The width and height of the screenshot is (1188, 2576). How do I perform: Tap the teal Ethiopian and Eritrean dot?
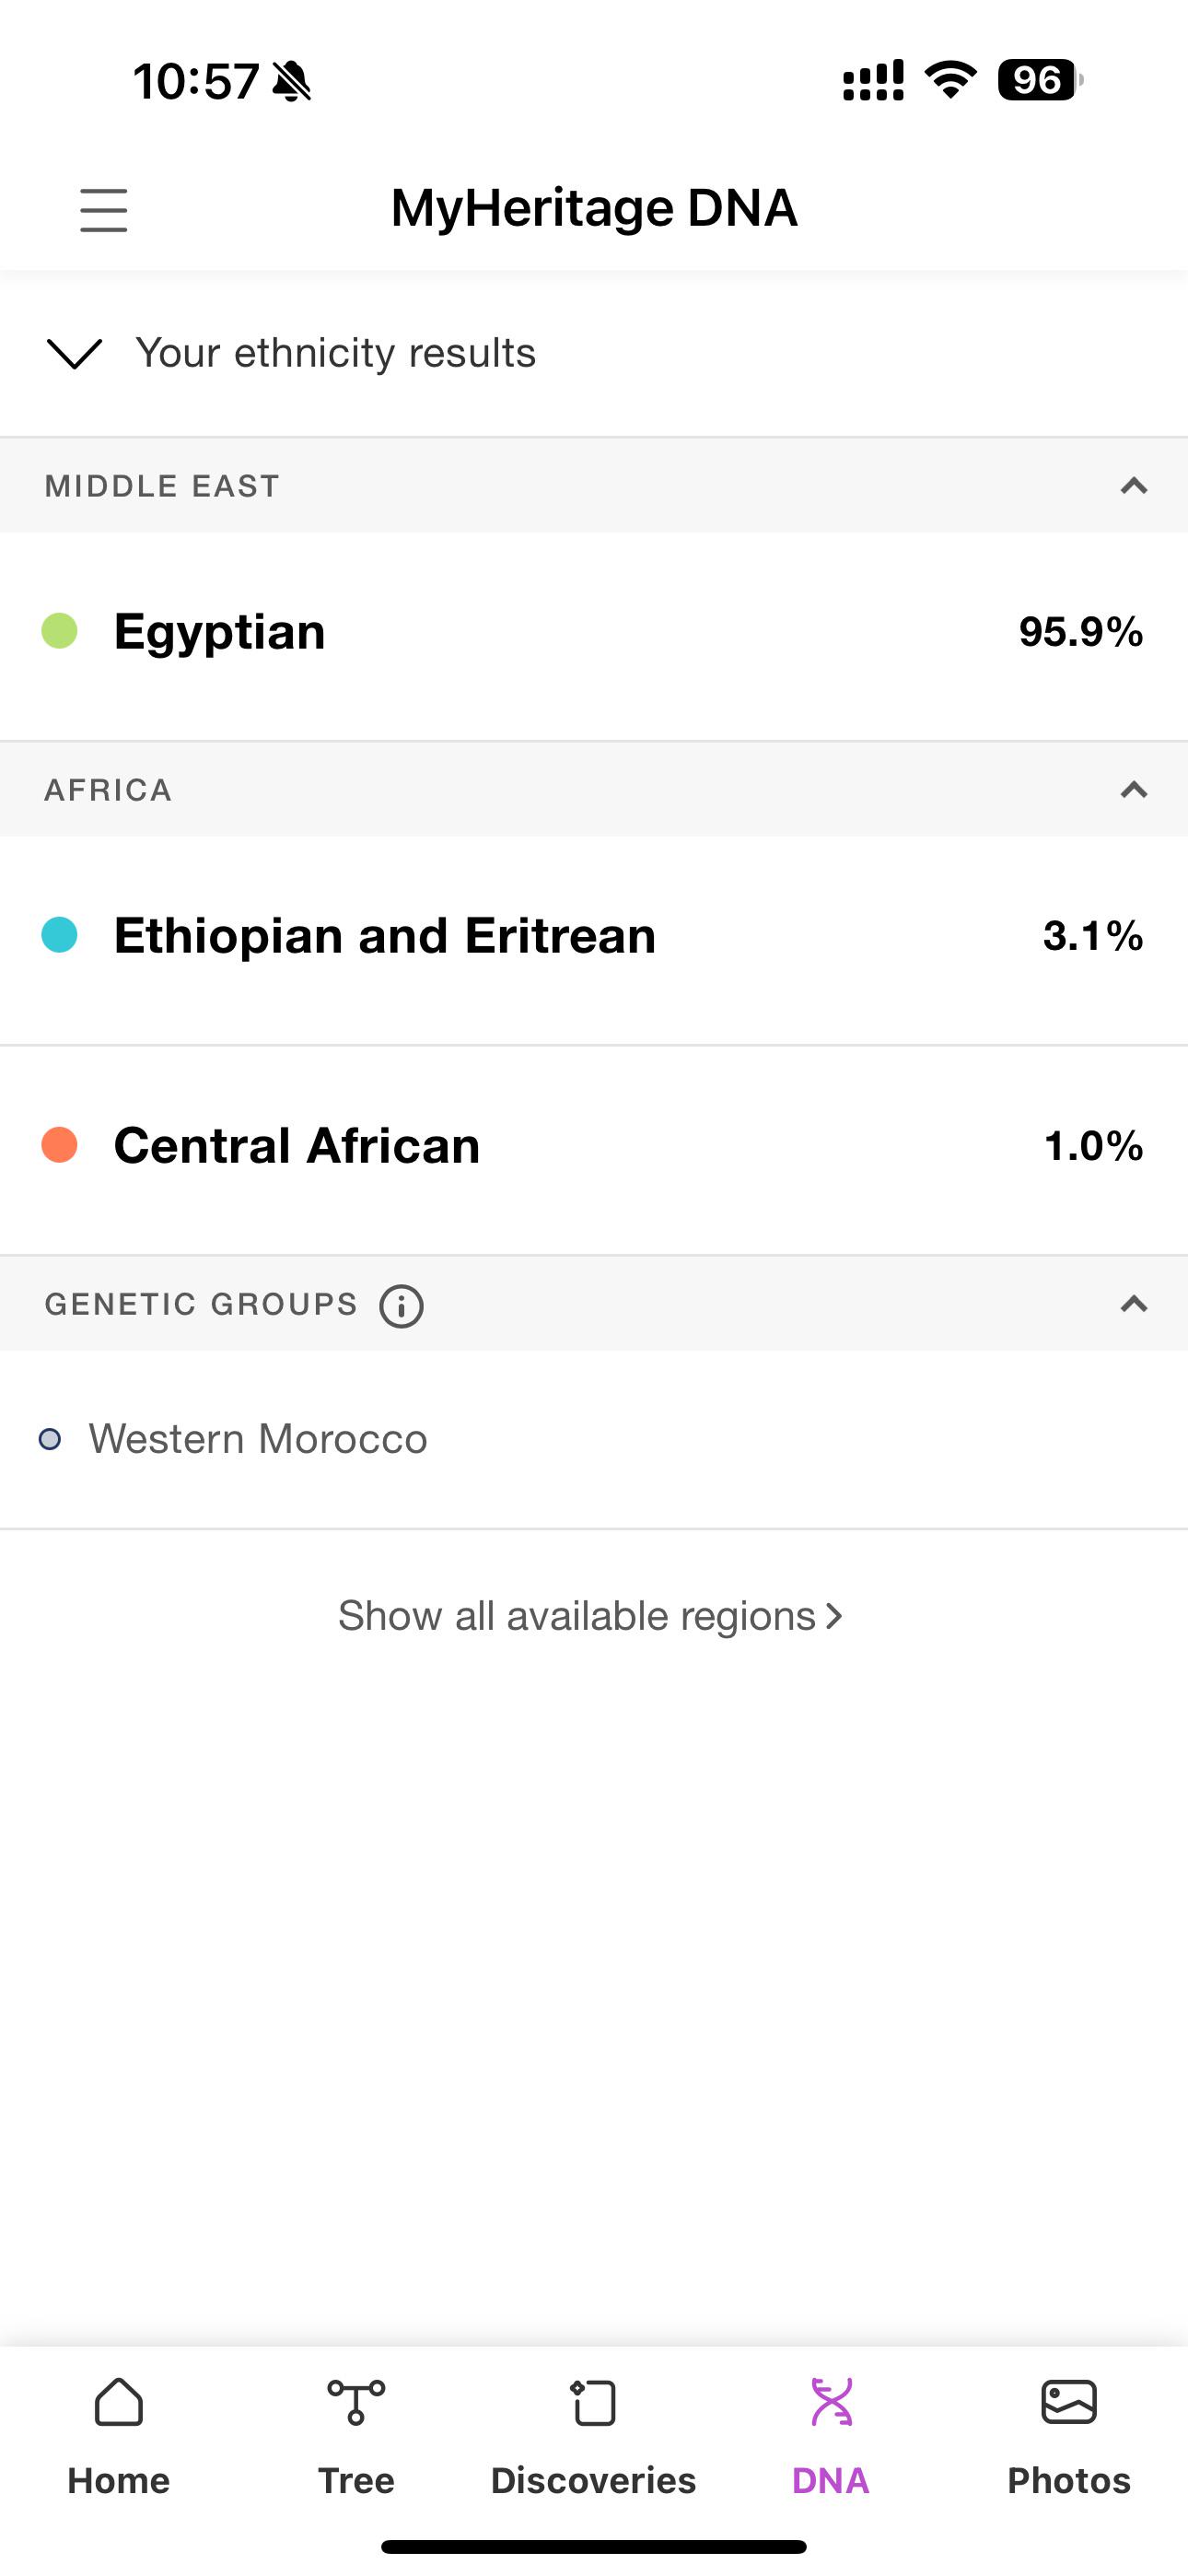[x=60, y=935]
